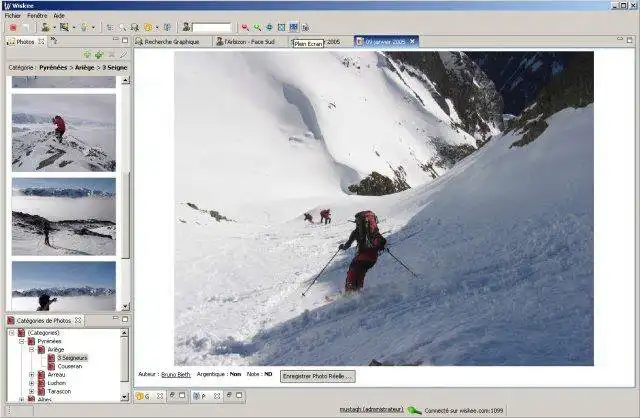Click the photo search toolbar icon
This screenshot has height=418, width=640.
coord(64,27)
